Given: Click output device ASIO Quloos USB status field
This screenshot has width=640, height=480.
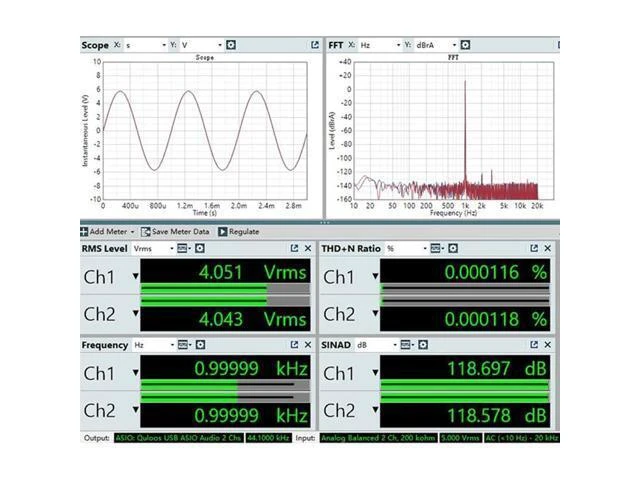Looking at the screenshot, I should click(178, 438).
